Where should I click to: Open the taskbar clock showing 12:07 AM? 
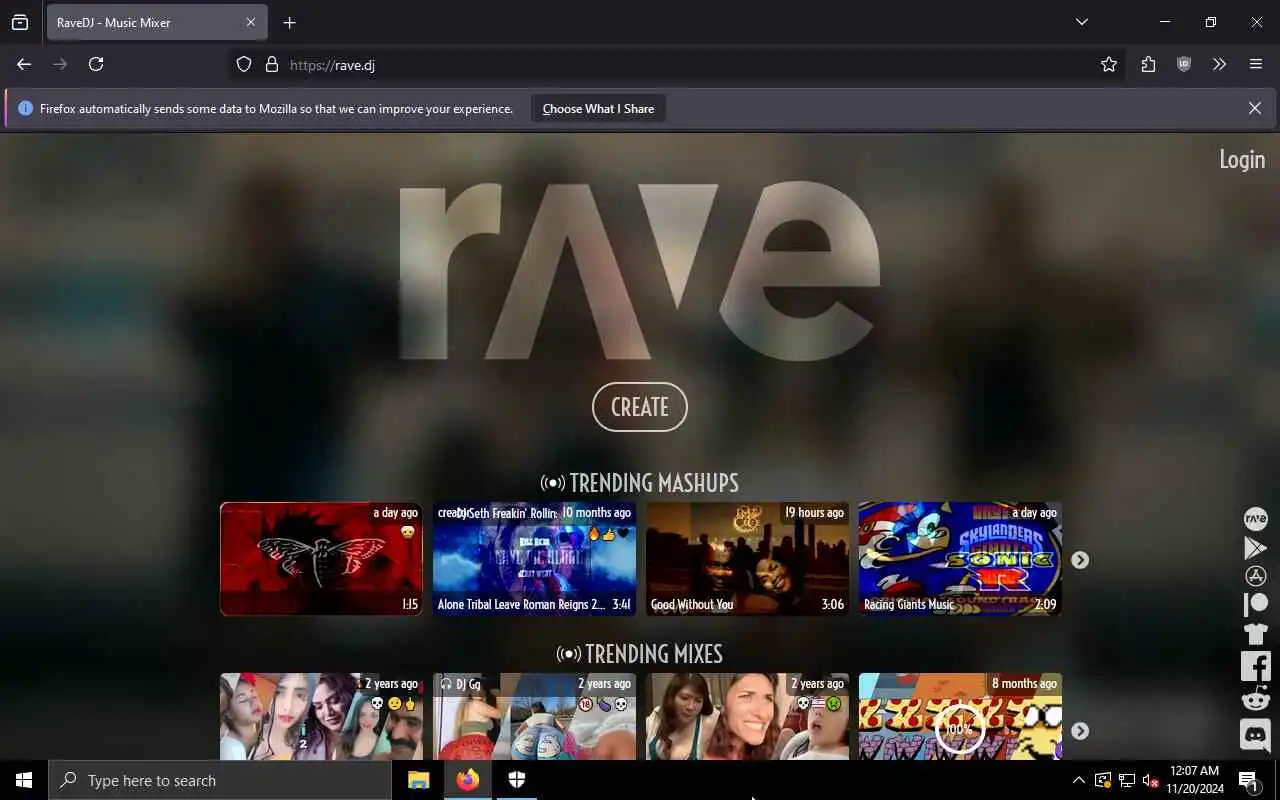click(x=1194, y=780)
